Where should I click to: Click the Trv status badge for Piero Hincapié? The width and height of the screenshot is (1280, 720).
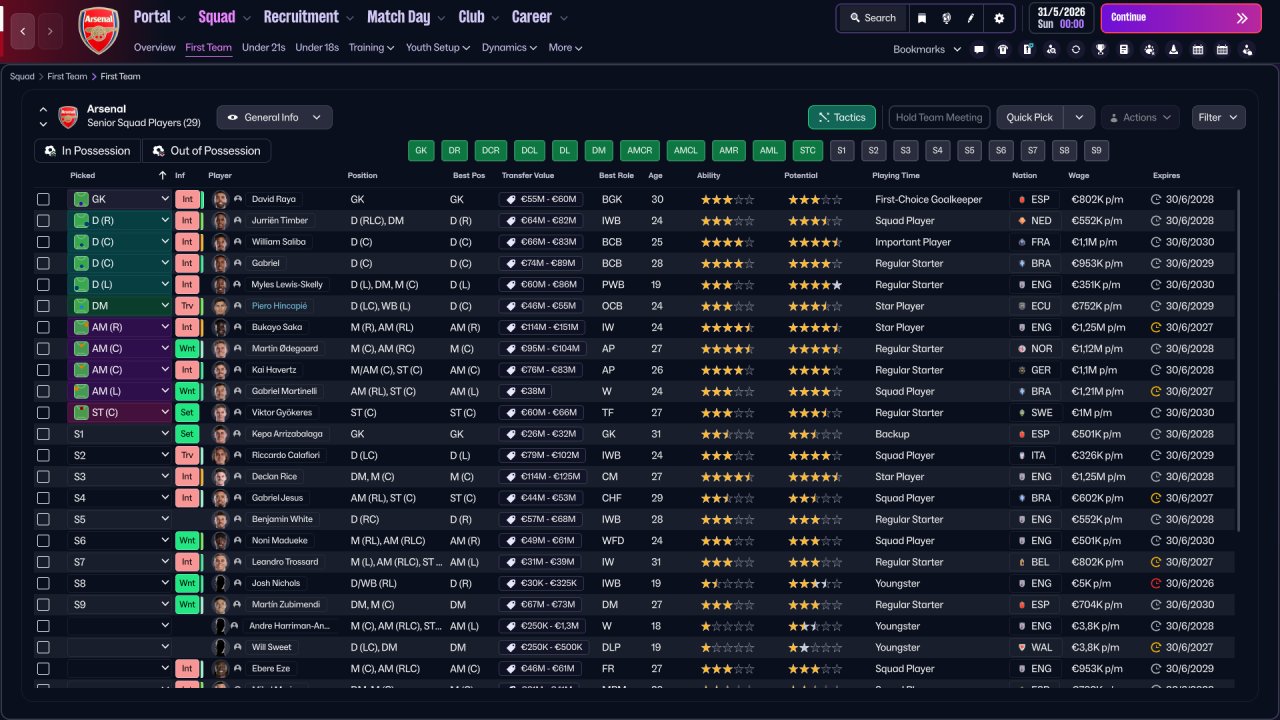[187, 306]
